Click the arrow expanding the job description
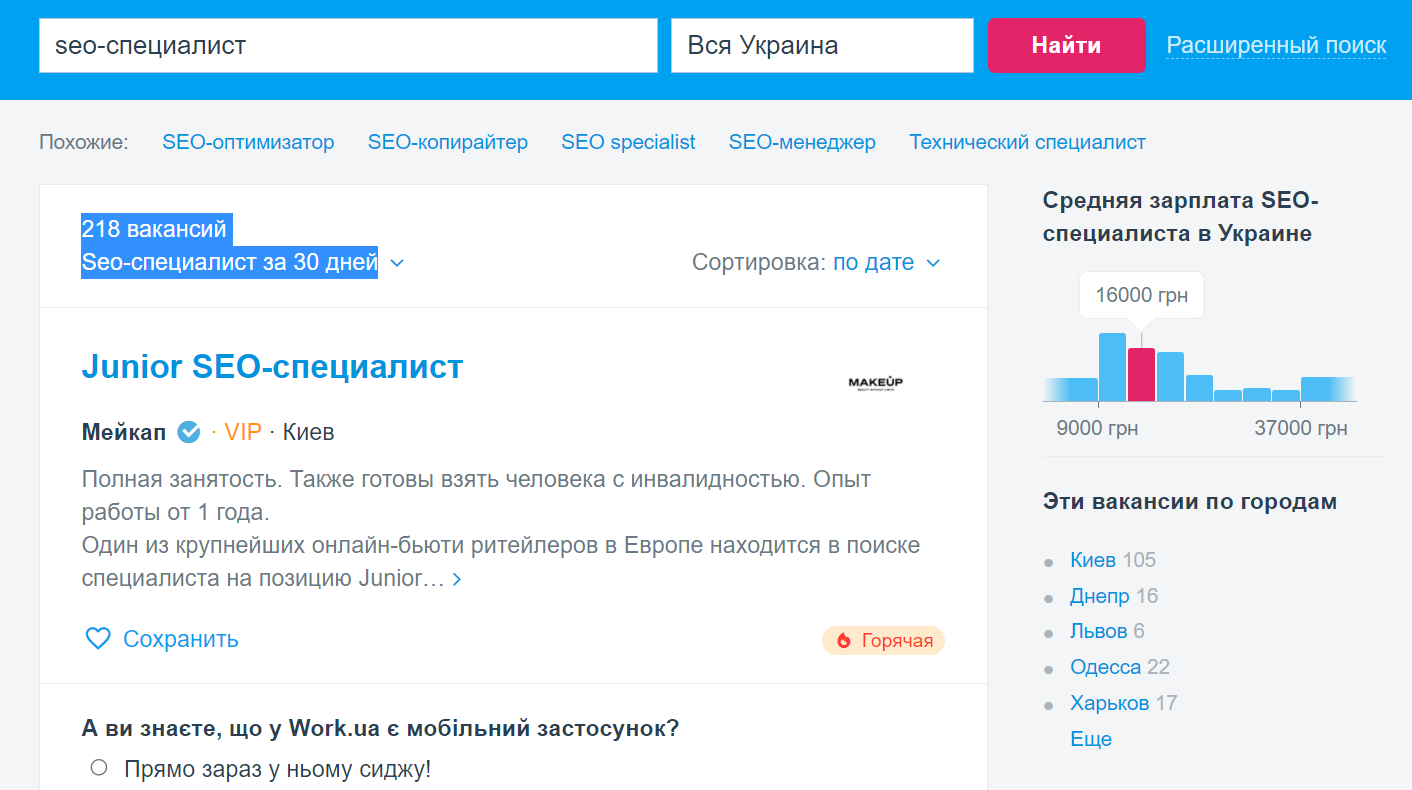The height and width of the screenshot is (790, 1412). coord(456,578)
